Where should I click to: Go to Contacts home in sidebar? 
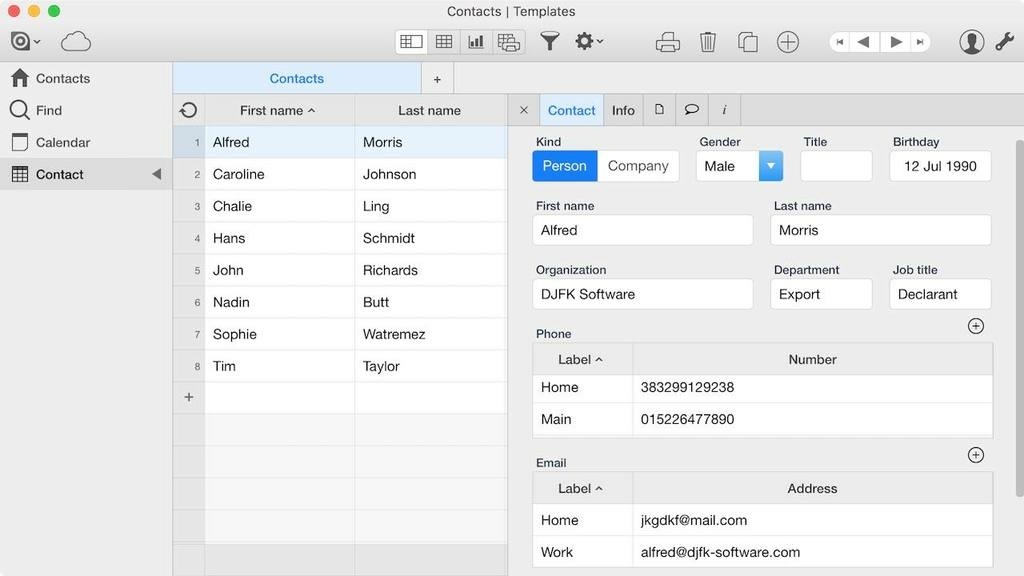(x=86, y=78)
